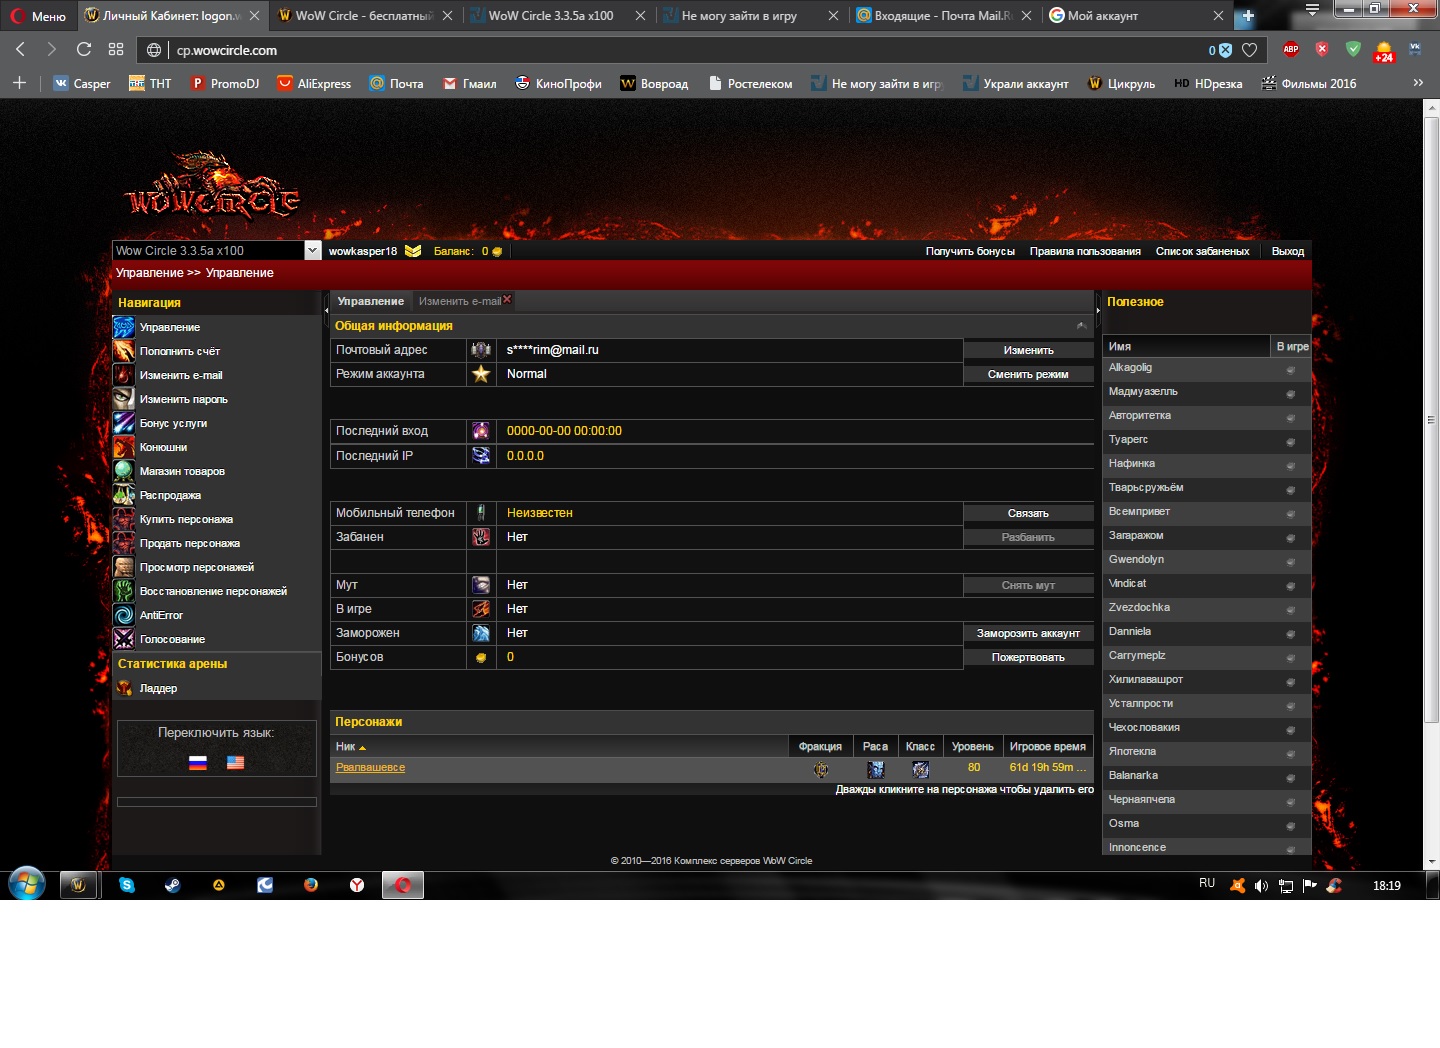This screenshot has width=1440, height=1048.
Task: Open the Wow Circle 3.3.5a x100 server dropdown
Action: point(312,251)
